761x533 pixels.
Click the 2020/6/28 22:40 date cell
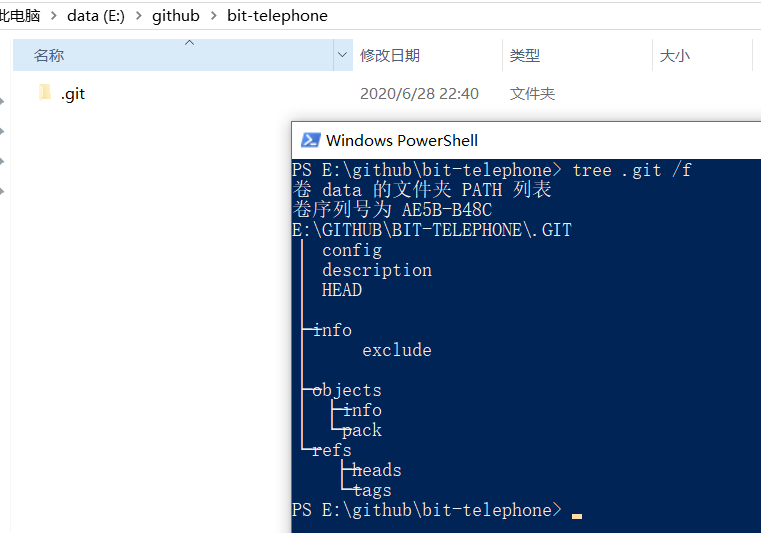419,93
